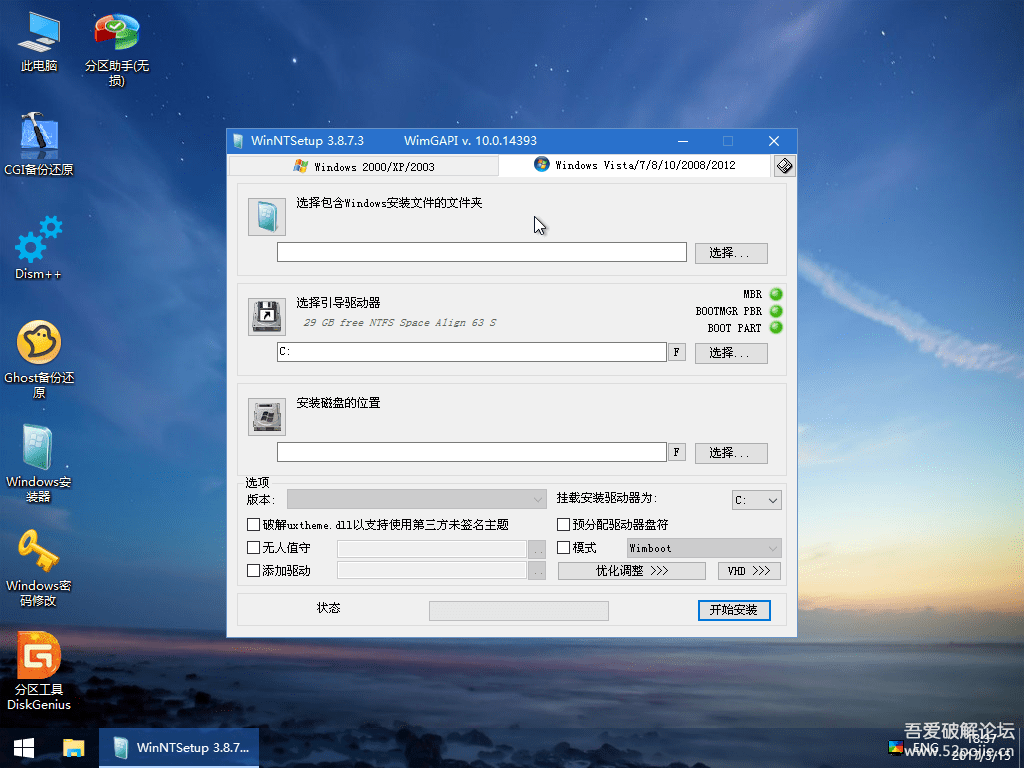
Task: Click the F button beside boot drive field
Action: 677,352
